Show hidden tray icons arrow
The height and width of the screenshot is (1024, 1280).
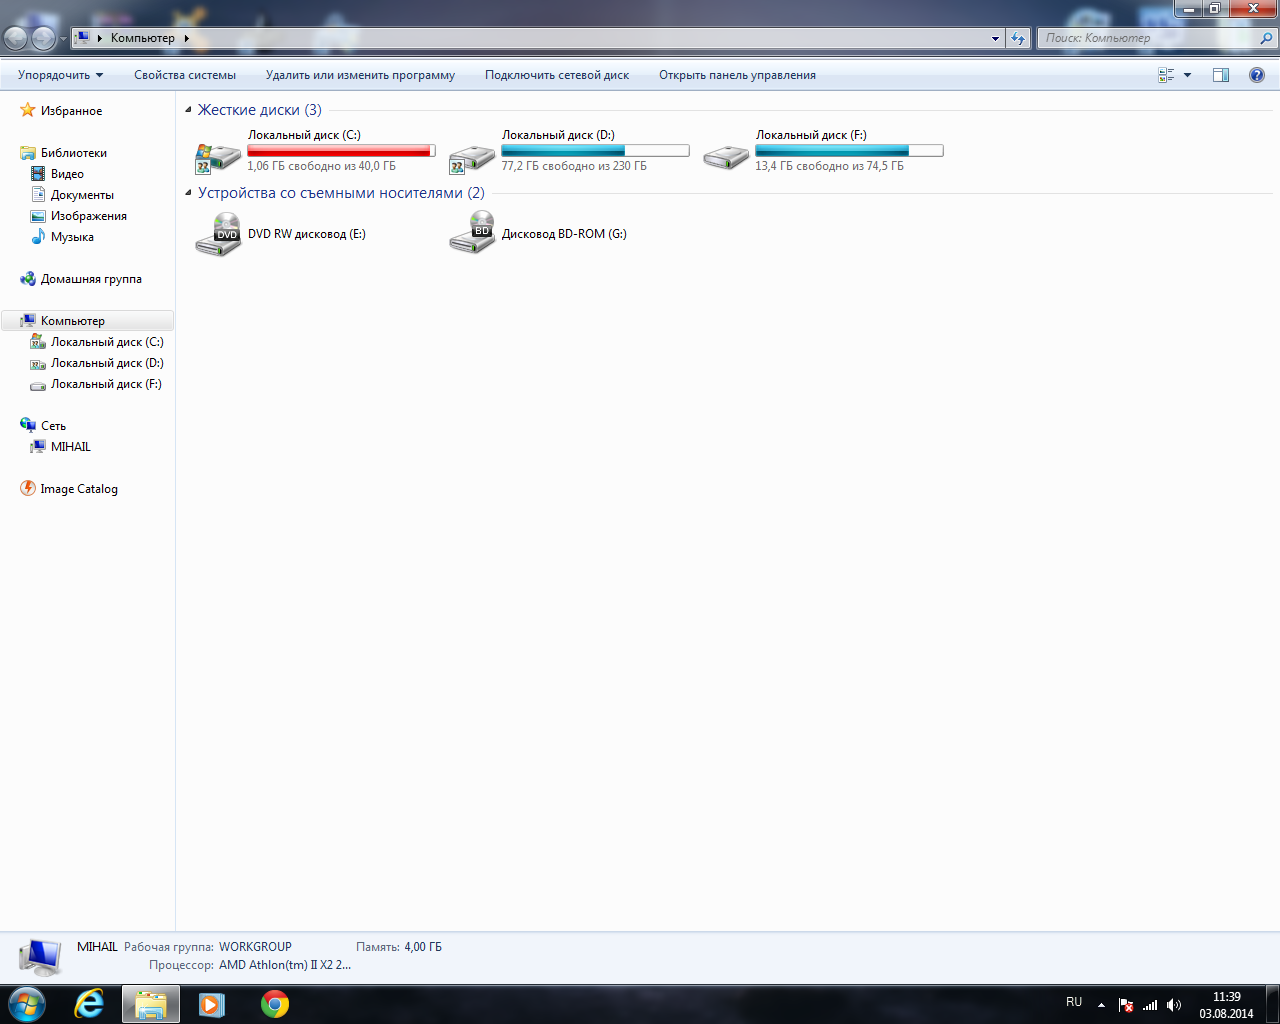click(x=1101, y=1005)
